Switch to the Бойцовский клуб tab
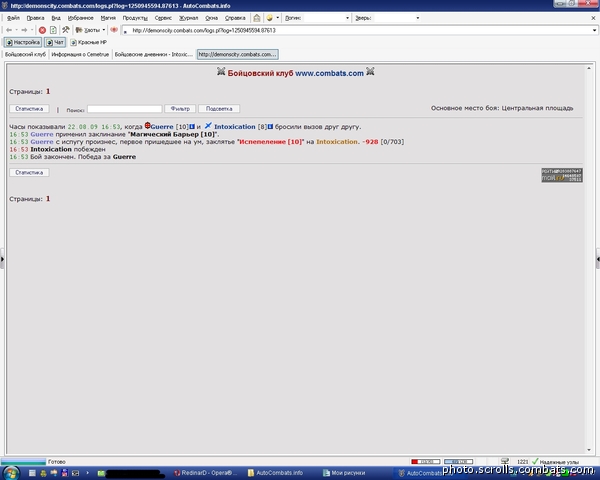This screenshot has height=480, width=600. coord(25,54)
